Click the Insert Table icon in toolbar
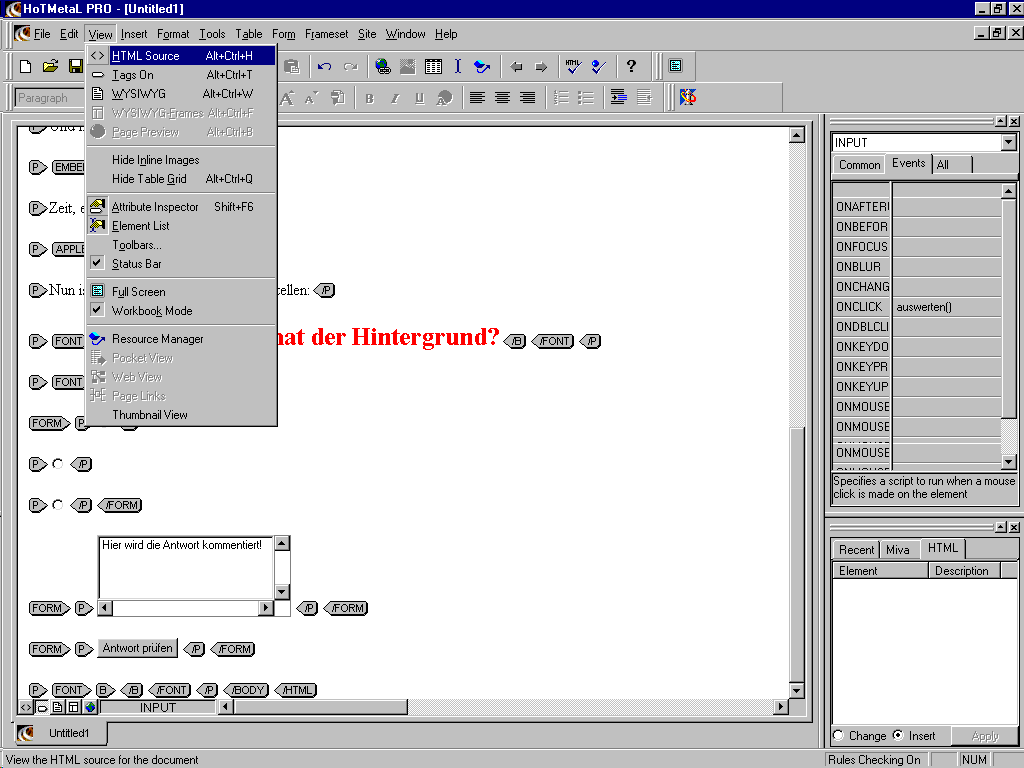Image resolution: width=1024 pixels, height=768 pixels. click(433, 67)
